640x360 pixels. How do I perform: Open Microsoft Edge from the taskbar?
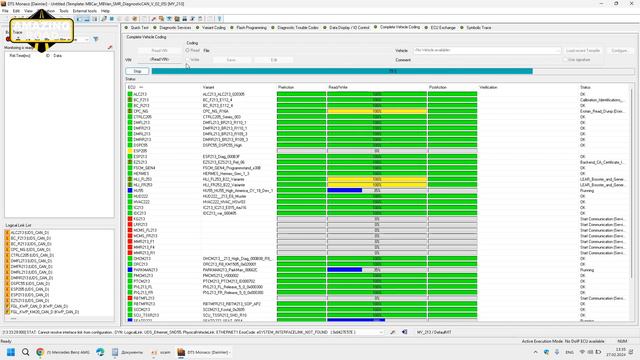pos(100,352)
